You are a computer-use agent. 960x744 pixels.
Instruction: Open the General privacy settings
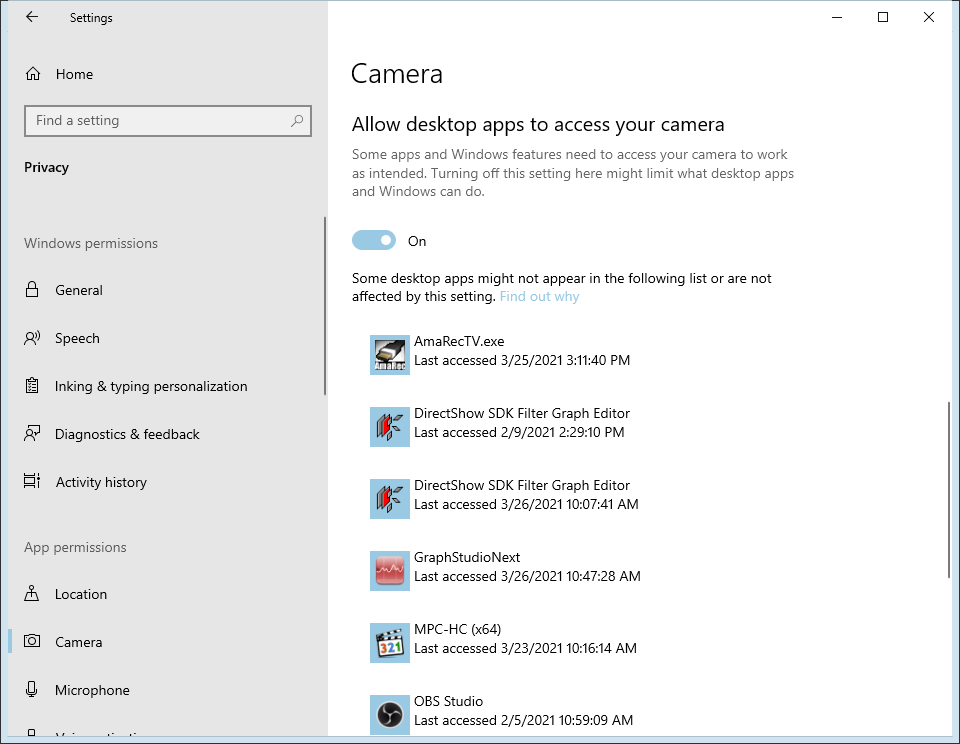[79, 290]
